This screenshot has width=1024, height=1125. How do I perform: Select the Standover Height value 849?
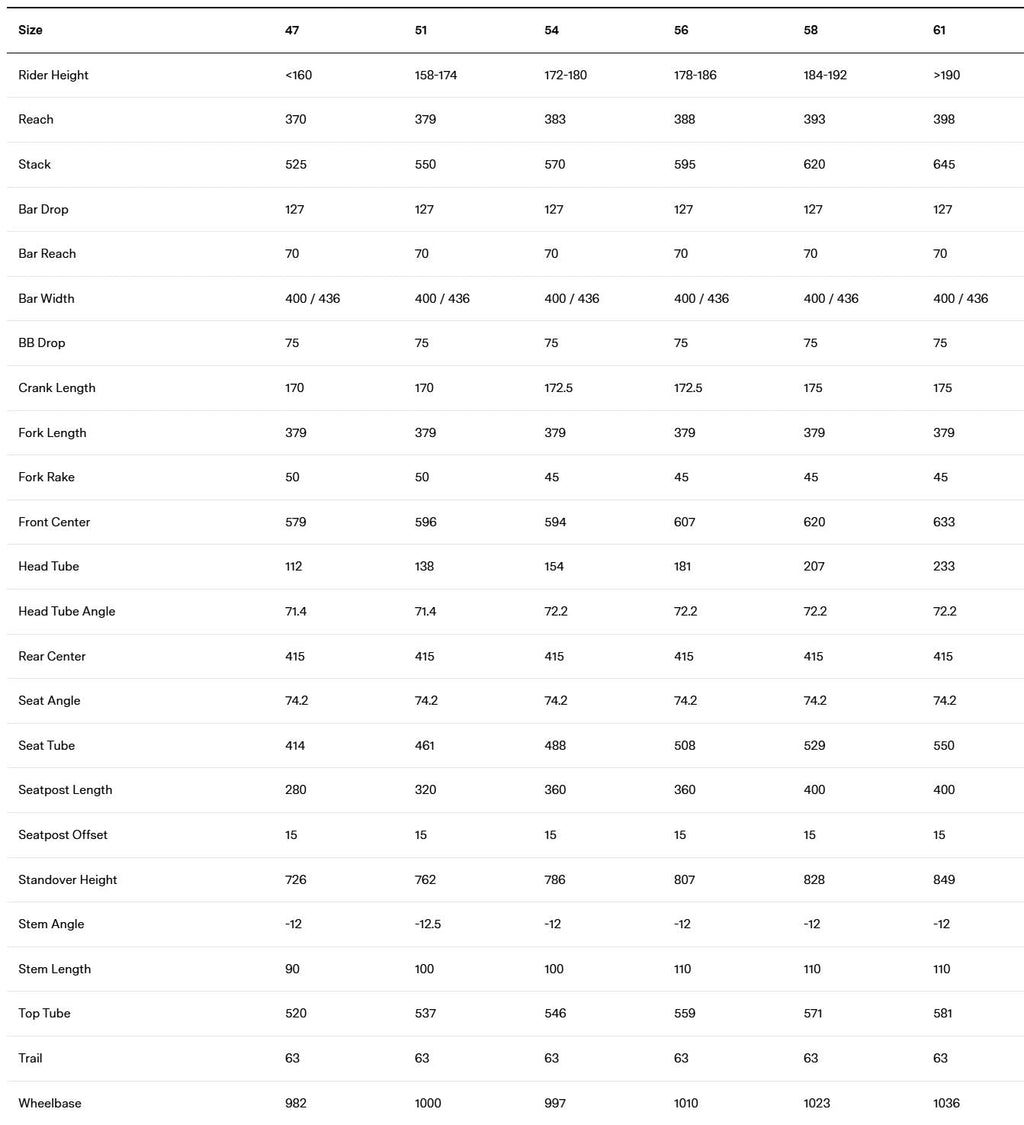[944, 880]
